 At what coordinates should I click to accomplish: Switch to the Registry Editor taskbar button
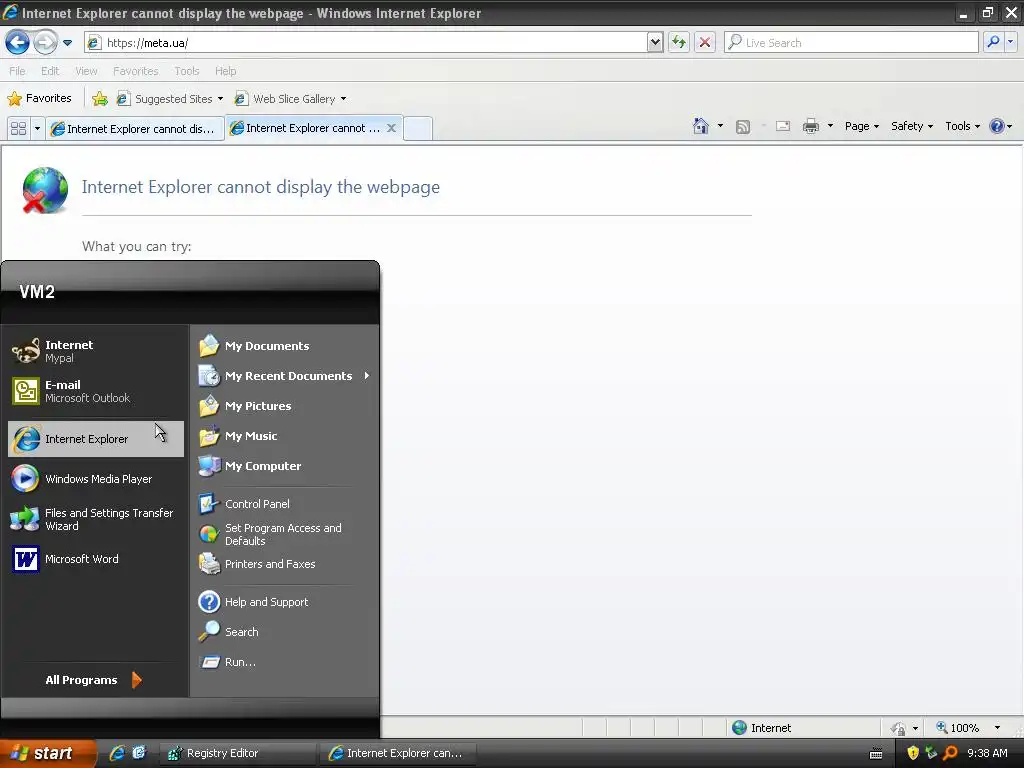[236, 754]
